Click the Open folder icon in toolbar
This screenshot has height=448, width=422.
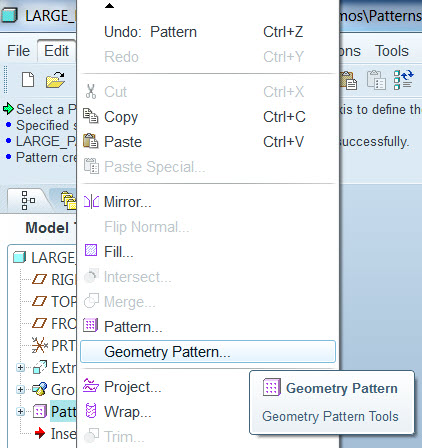pos(55,80)
